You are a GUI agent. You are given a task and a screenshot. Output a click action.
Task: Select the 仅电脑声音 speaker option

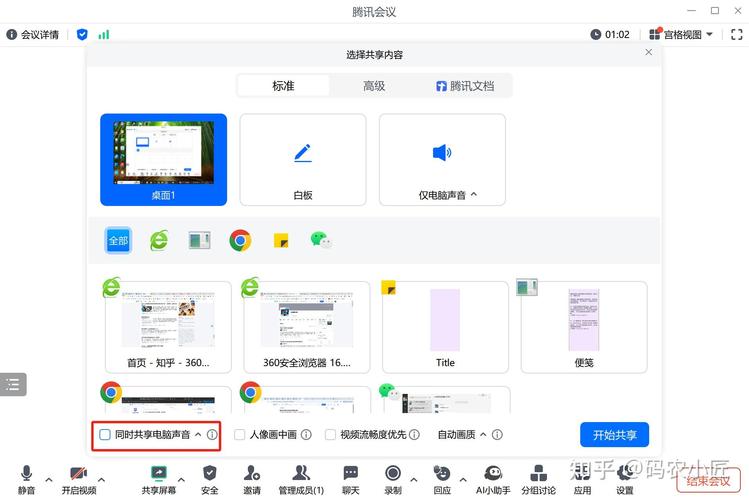coord(442,160)
